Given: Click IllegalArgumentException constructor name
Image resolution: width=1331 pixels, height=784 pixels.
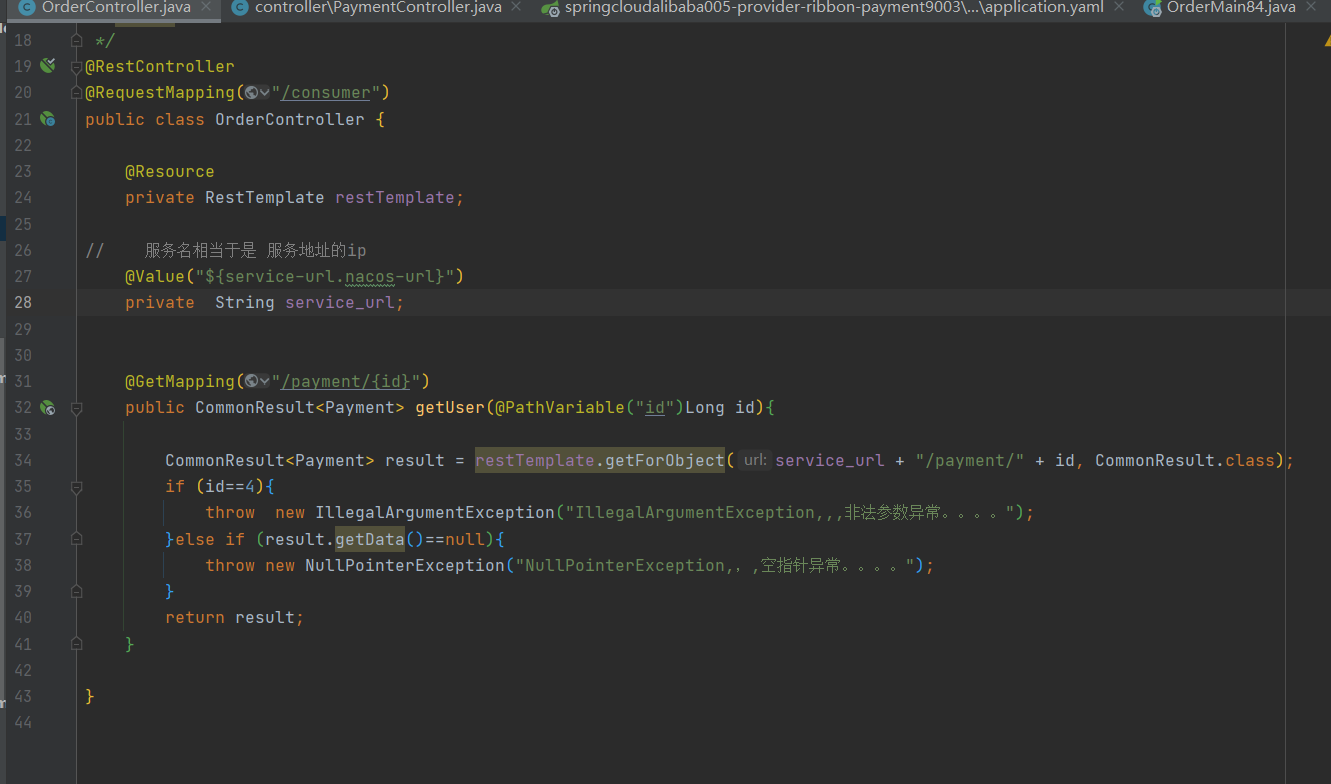Looking at the screenshot, I should pos(435,513).
